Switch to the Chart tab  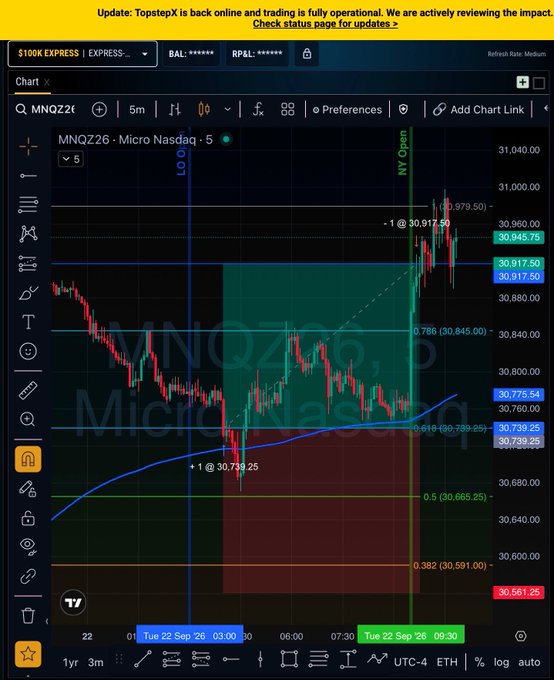[27, 82]
